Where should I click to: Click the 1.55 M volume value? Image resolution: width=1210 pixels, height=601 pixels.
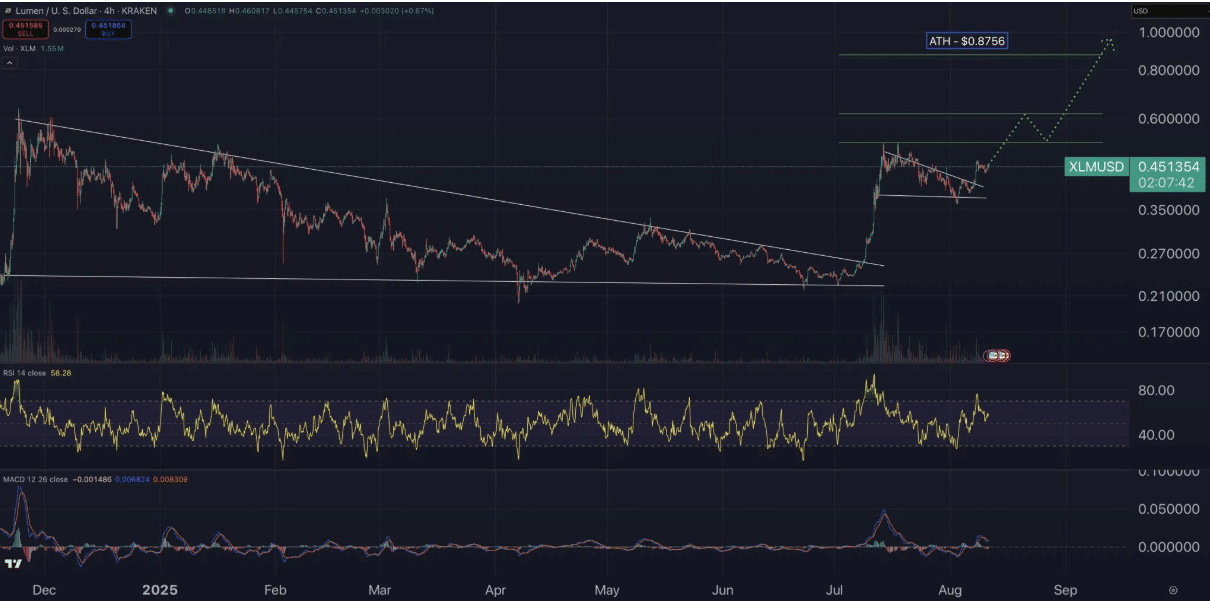coord(52,48)
